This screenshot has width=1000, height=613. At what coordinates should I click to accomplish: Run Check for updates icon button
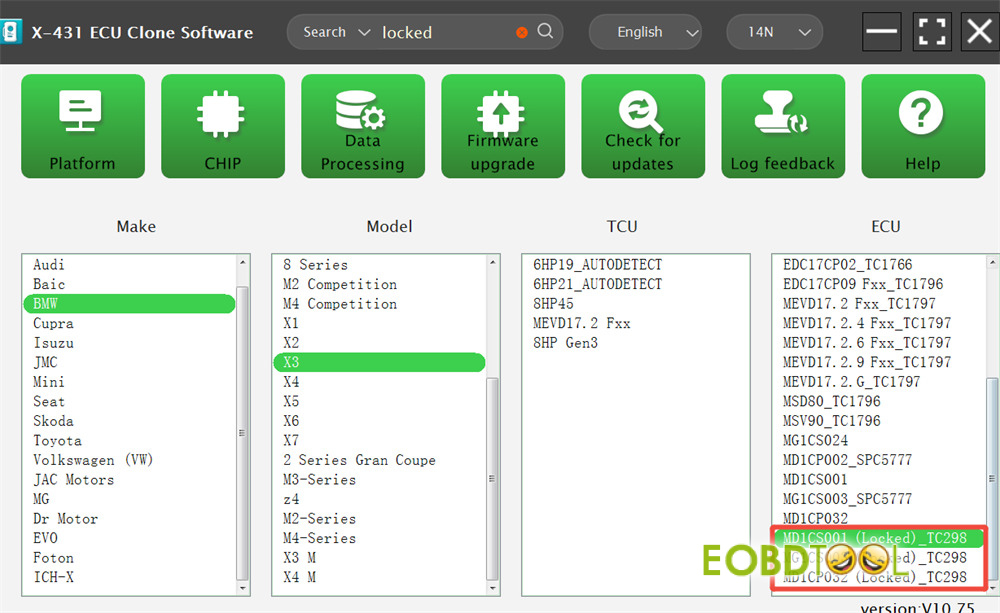pyautogui.click(x=643, y=126)
